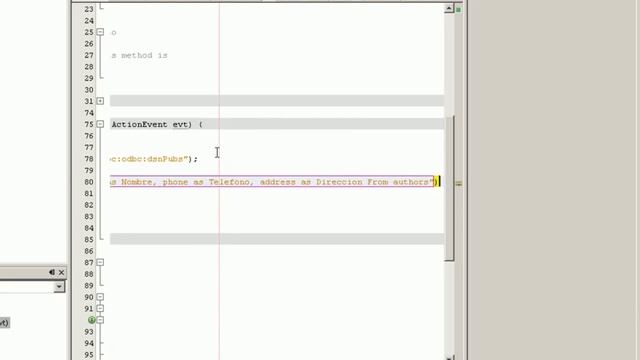This screenshot has width=640, height=360.
Task: Close the left side panel with the X
Action: point(62,272)
